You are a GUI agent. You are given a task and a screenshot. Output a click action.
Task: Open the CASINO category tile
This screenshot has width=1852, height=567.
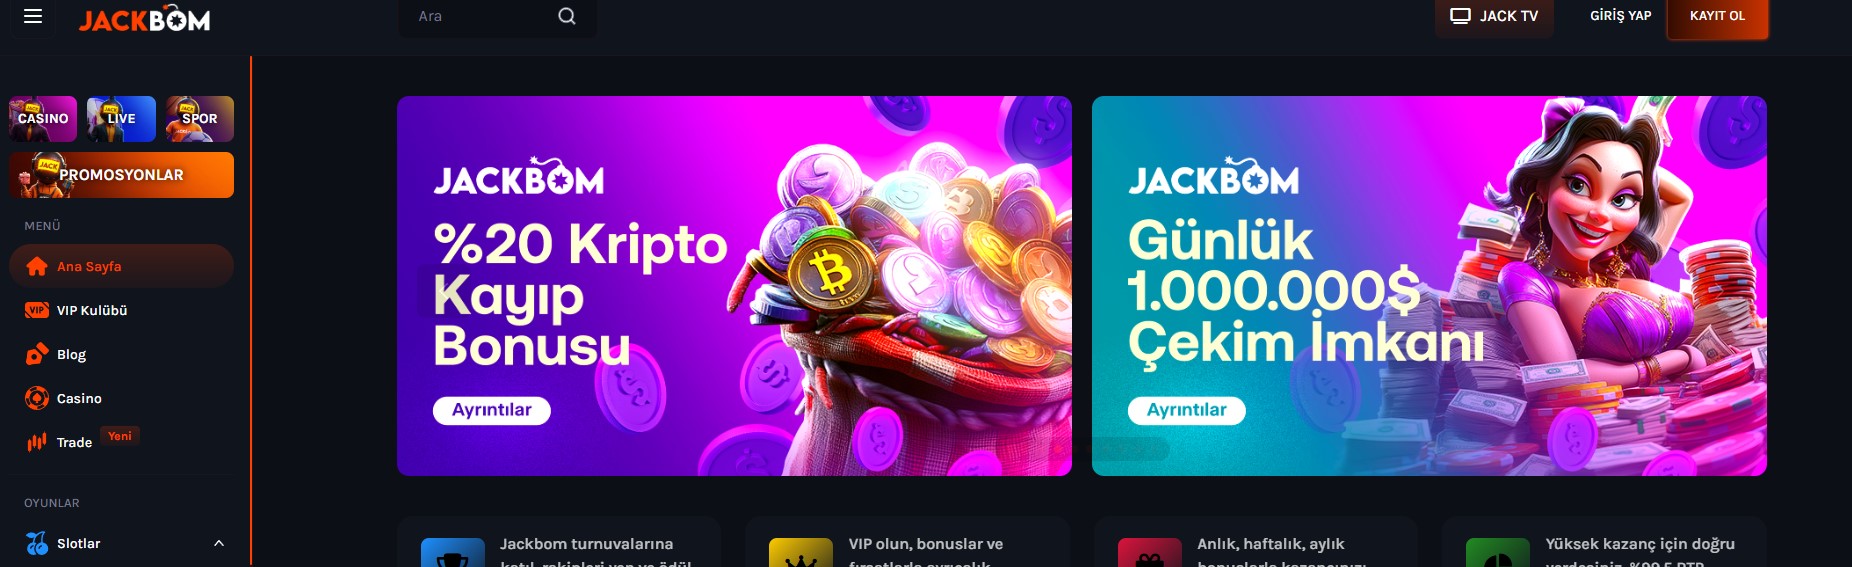pyautogui.click(x=43, y=119)
